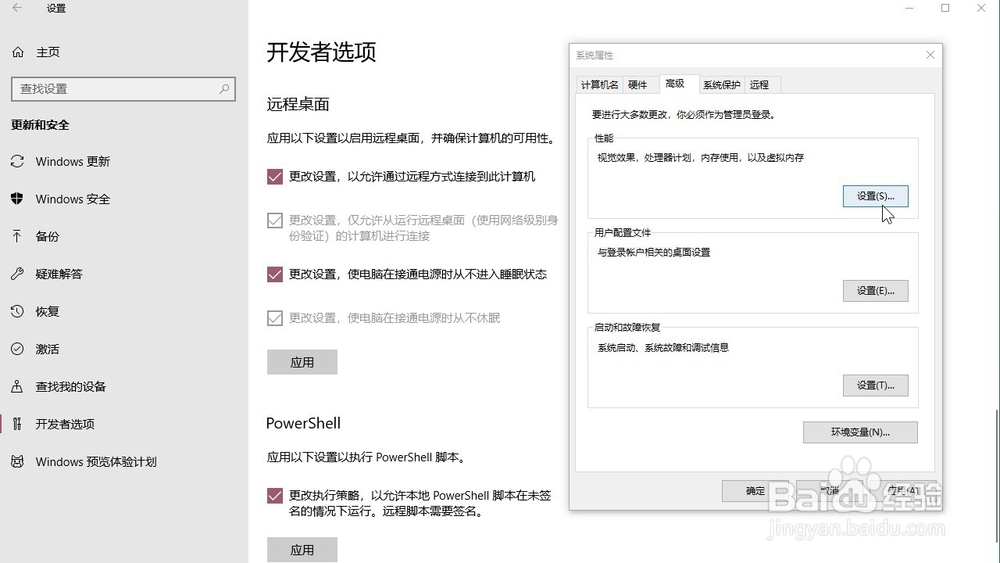Toggle network level authentication checkbox

[275, 220]
